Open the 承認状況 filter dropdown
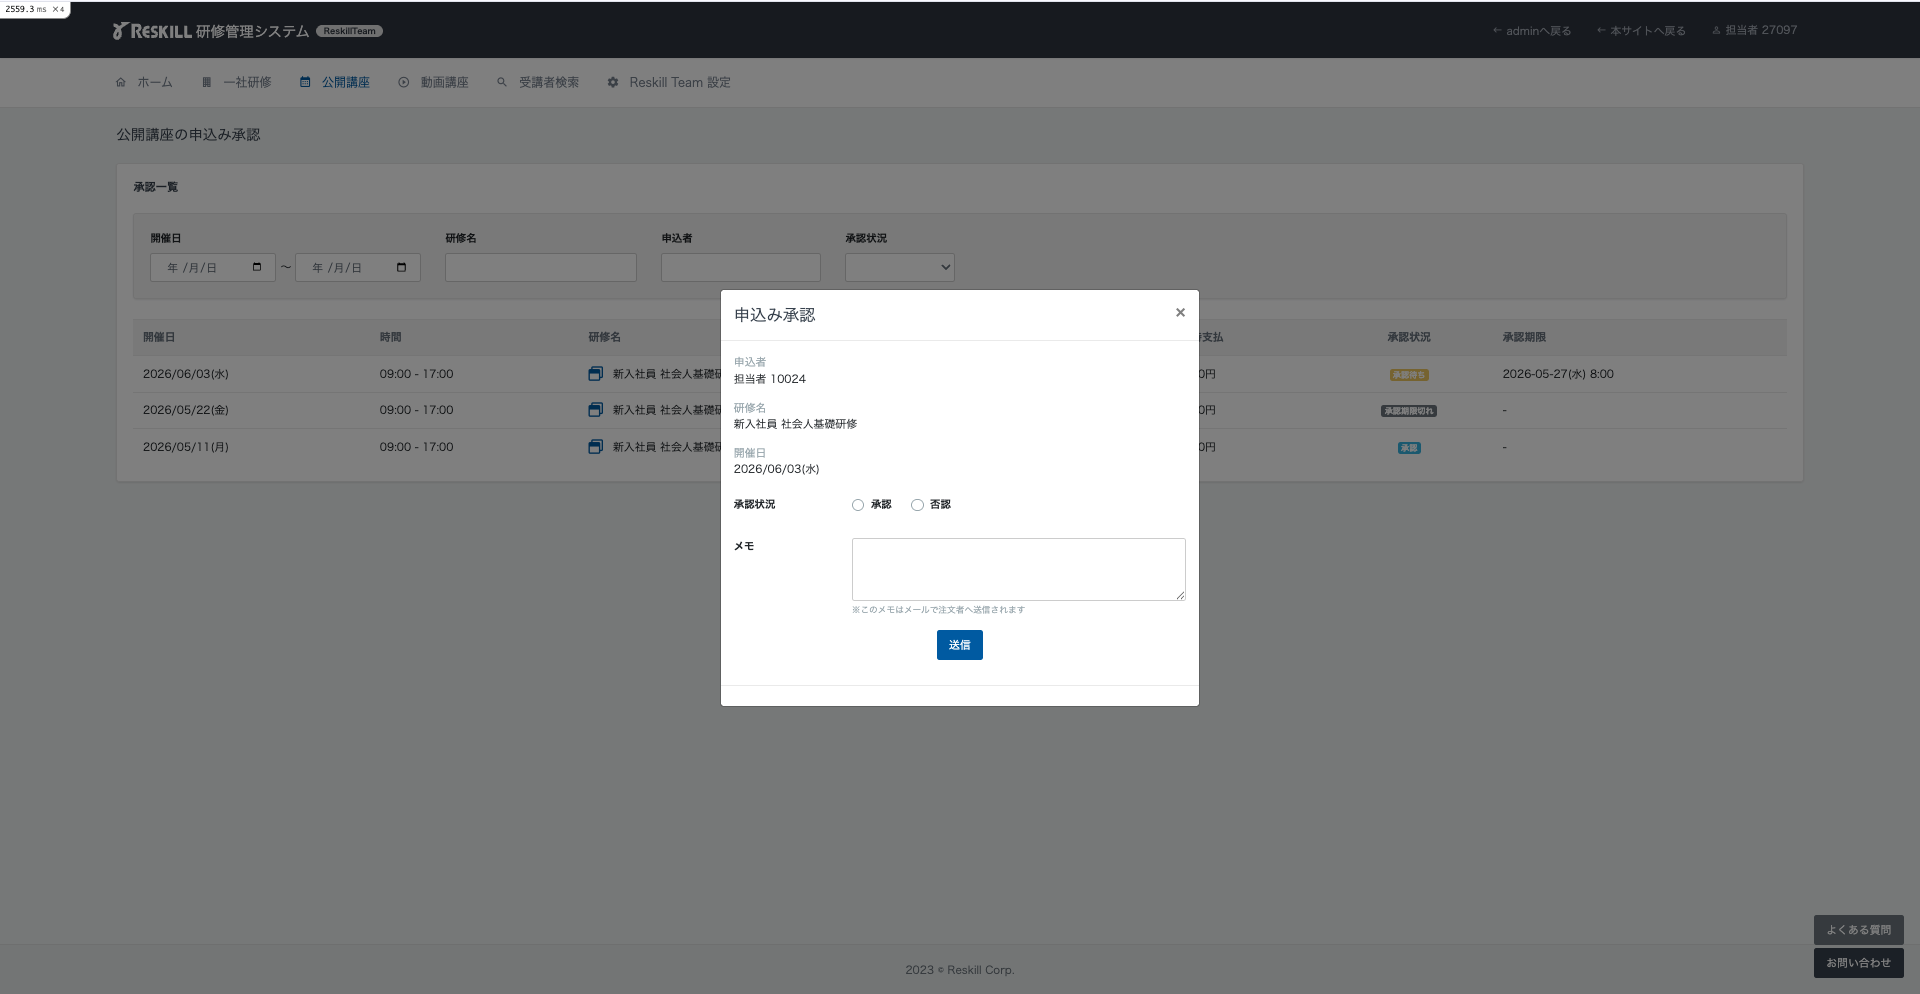Viewport: 1920px width, 994px height. 899,267
